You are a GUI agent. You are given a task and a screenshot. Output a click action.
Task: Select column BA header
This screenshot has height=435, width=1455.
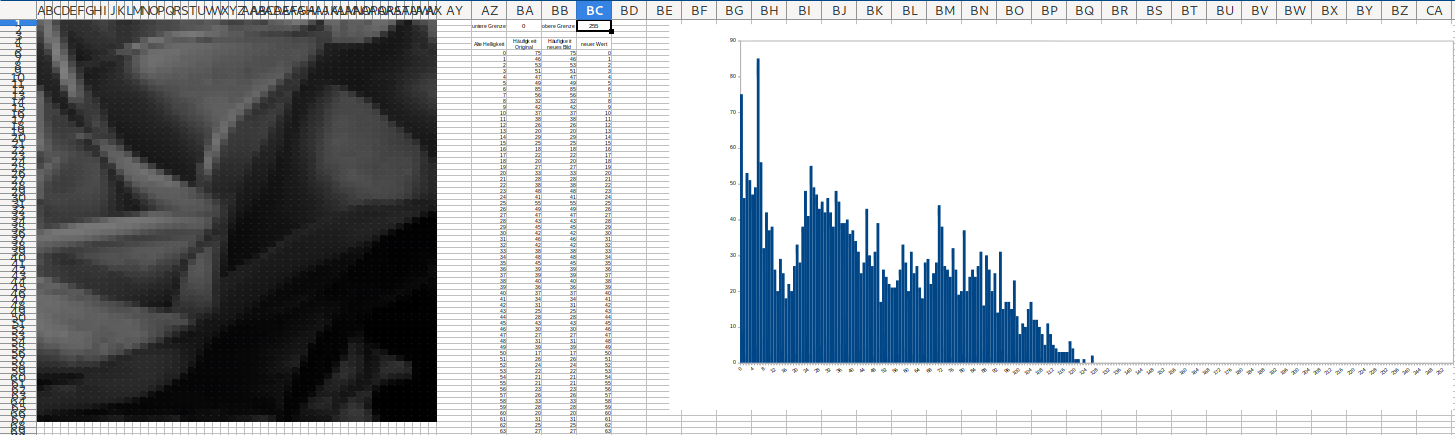tap(524, 10)
